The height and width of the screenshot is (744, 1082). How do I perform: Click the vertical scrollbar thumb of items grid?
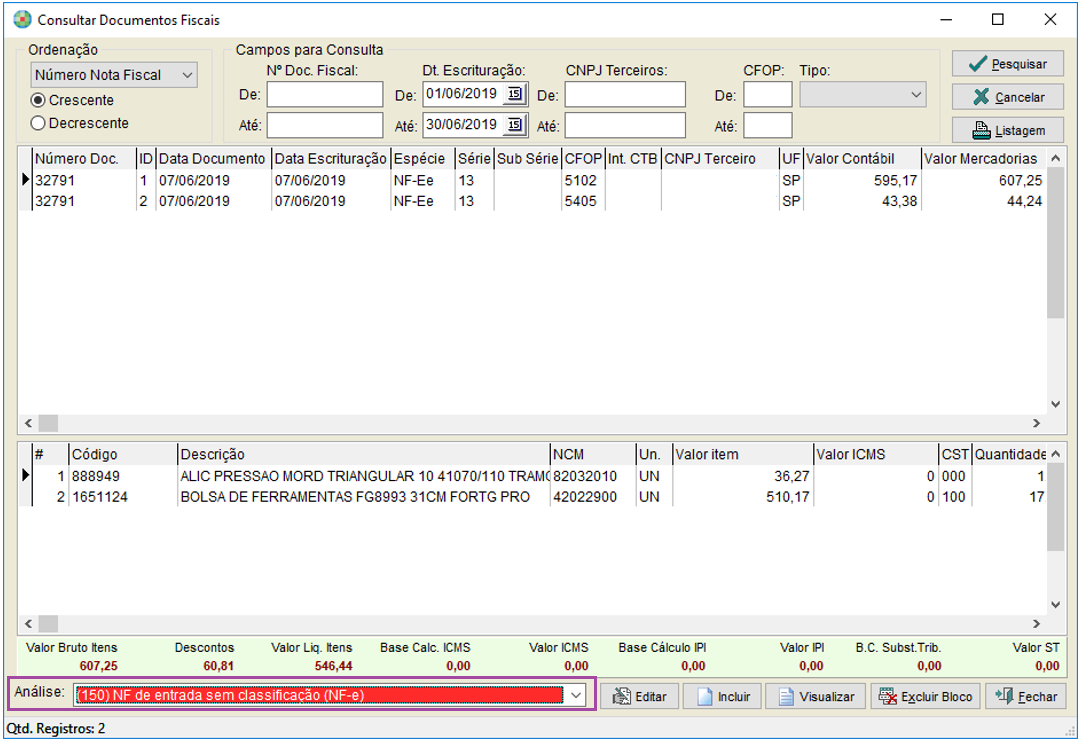click(1055, 507)
